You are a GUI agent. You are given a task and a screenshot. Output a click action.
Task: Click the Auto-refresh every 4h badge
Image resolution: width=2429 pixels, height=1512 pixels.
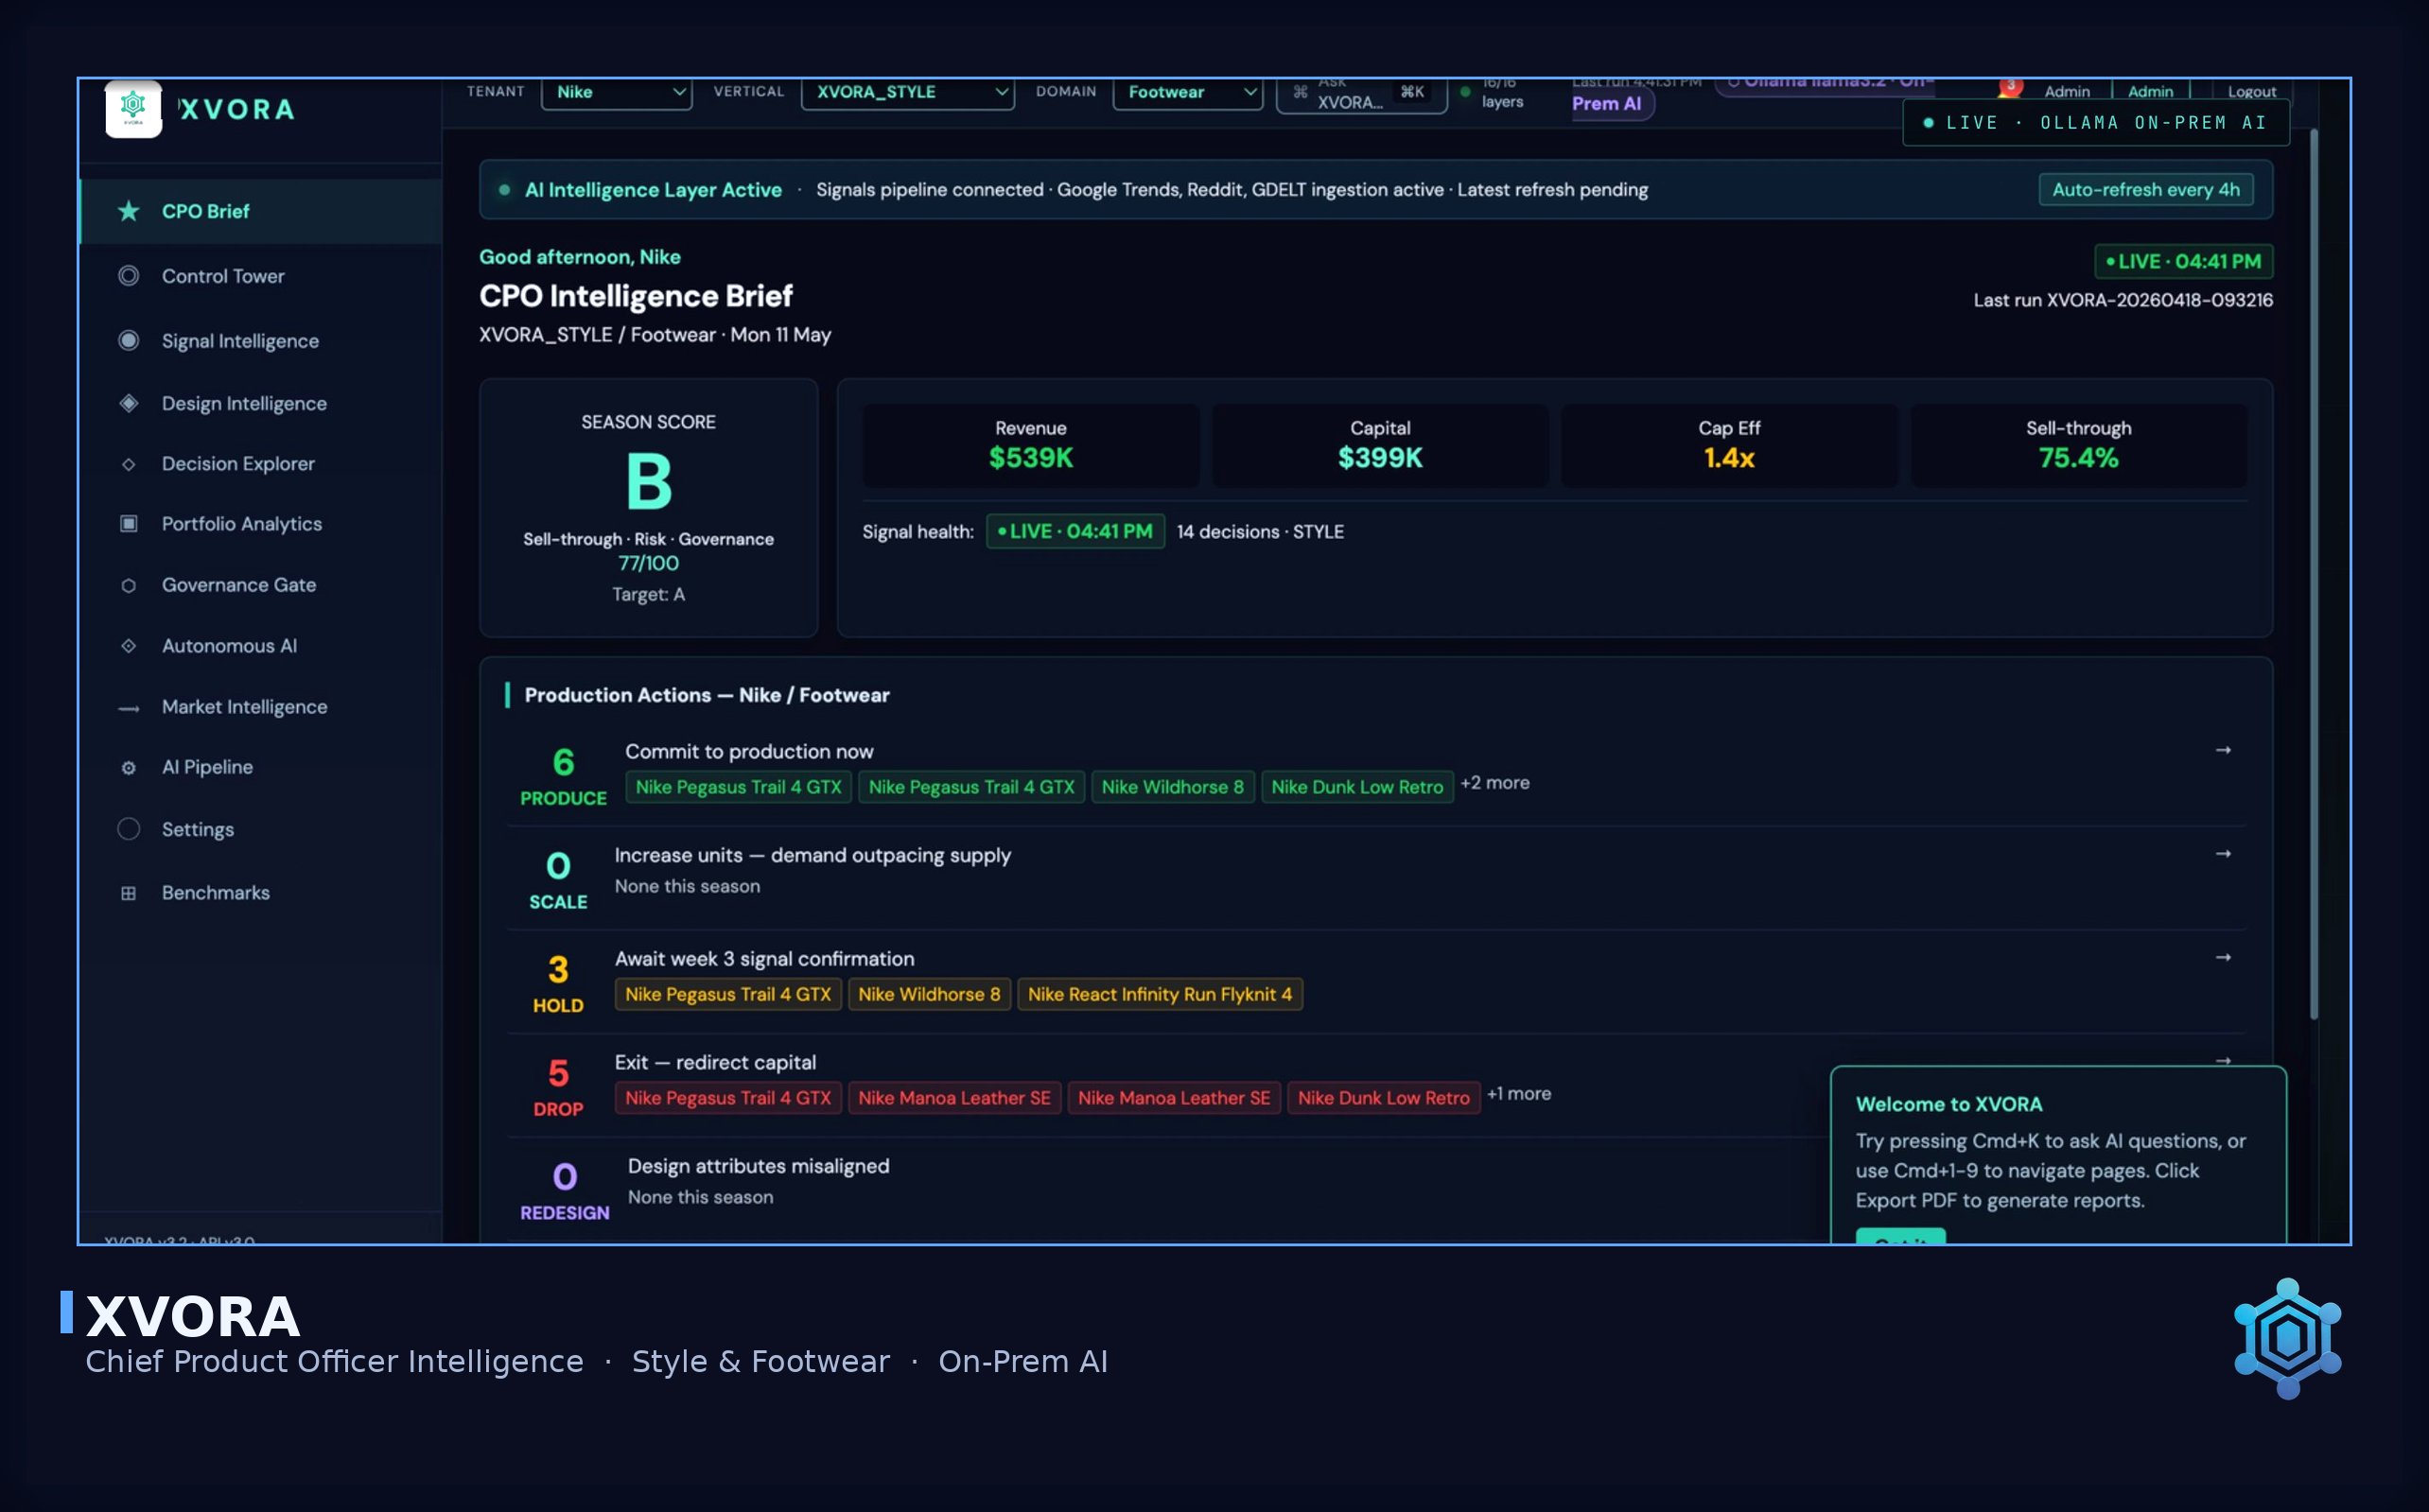[2145, 190]
